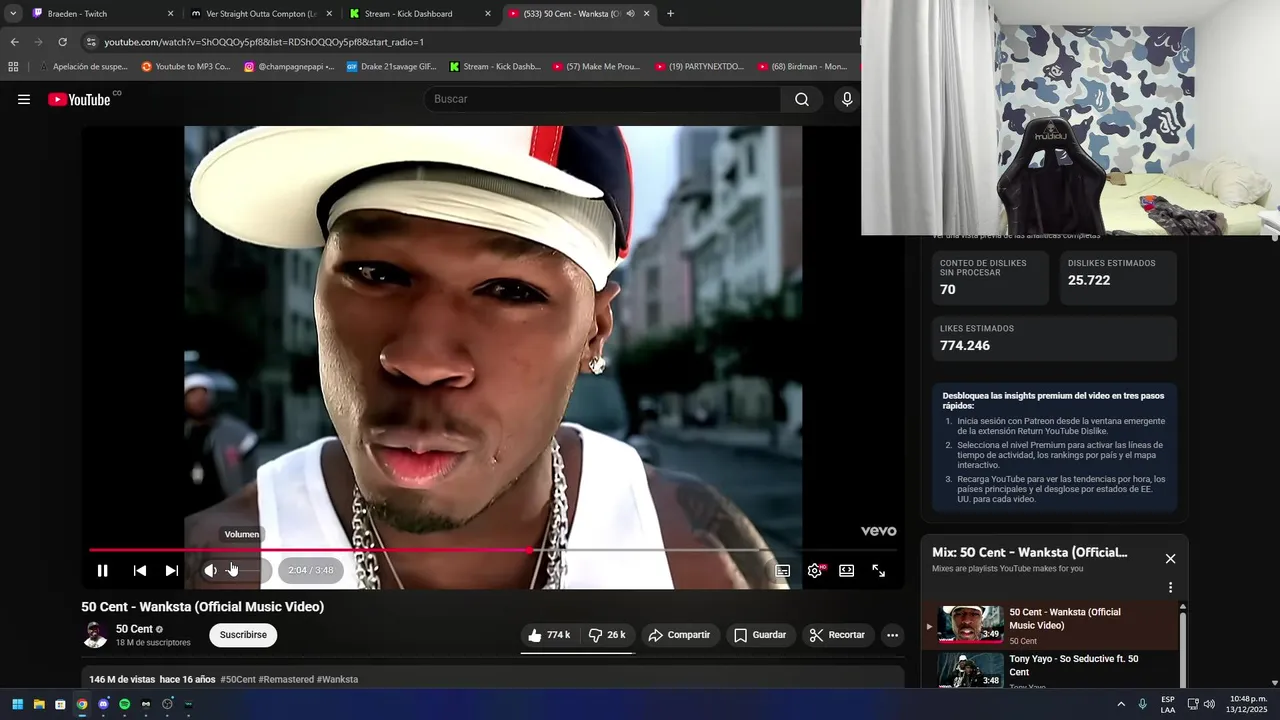Open Youtube to MP3 Co... bookmark

click(186, 67)
